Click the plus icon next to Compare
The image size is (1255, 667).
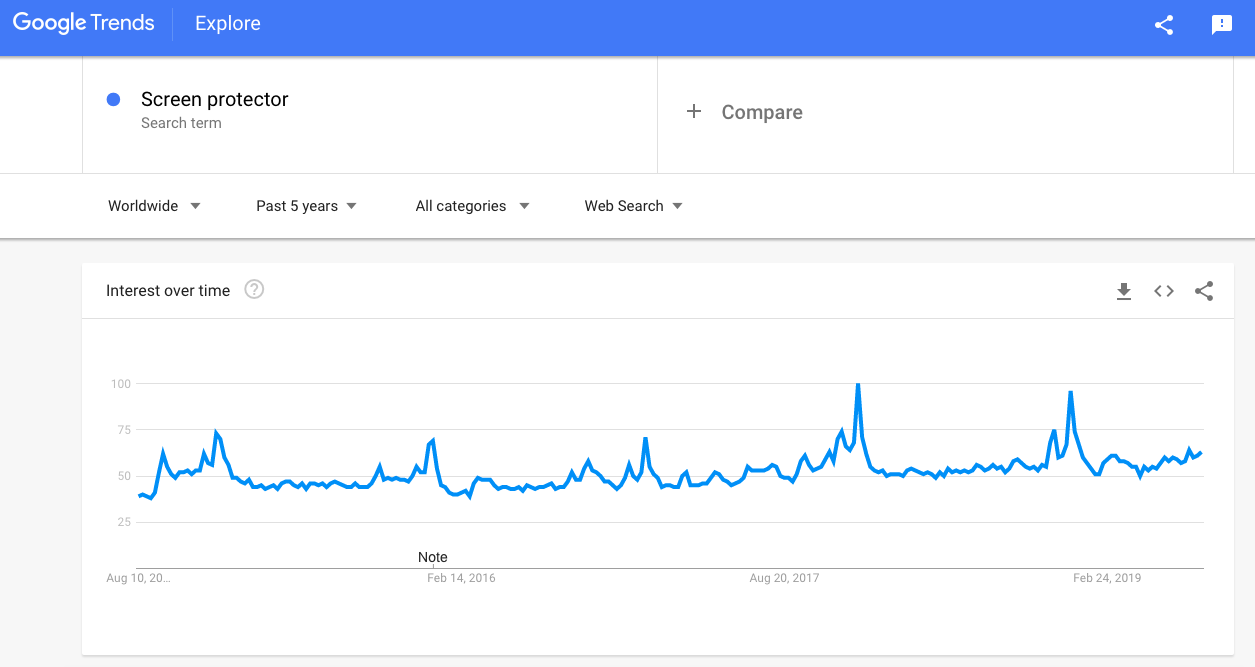[694, 112]
